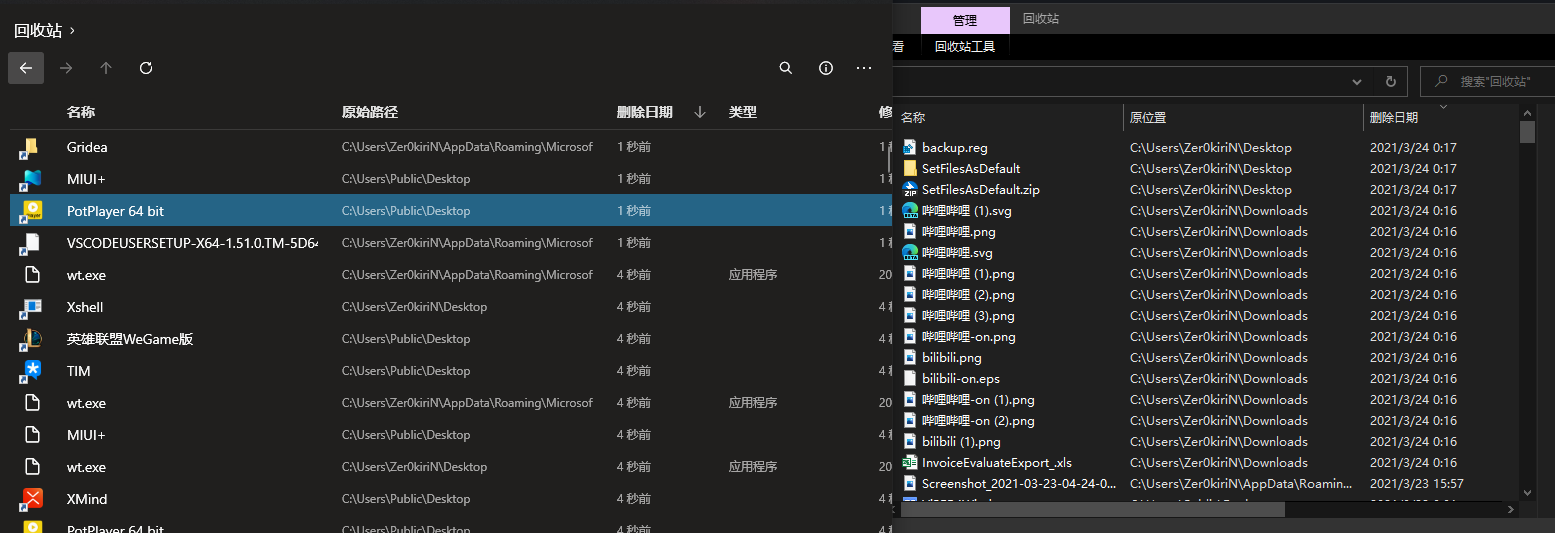Click the Gridea folder shortcut icon
The width and height of the screenshot is (1555, 533).
pos(31,147)
